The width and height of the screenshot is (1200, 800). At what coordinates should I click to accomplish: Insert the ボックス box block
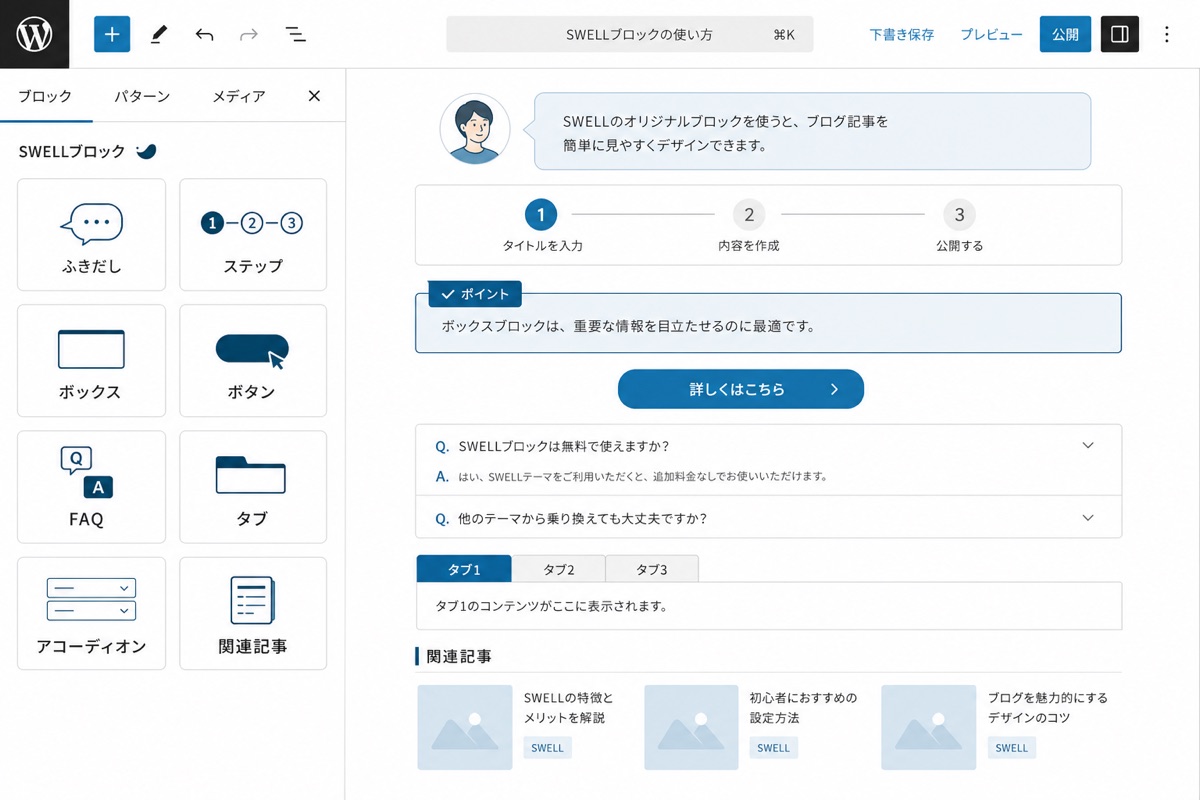91,361
